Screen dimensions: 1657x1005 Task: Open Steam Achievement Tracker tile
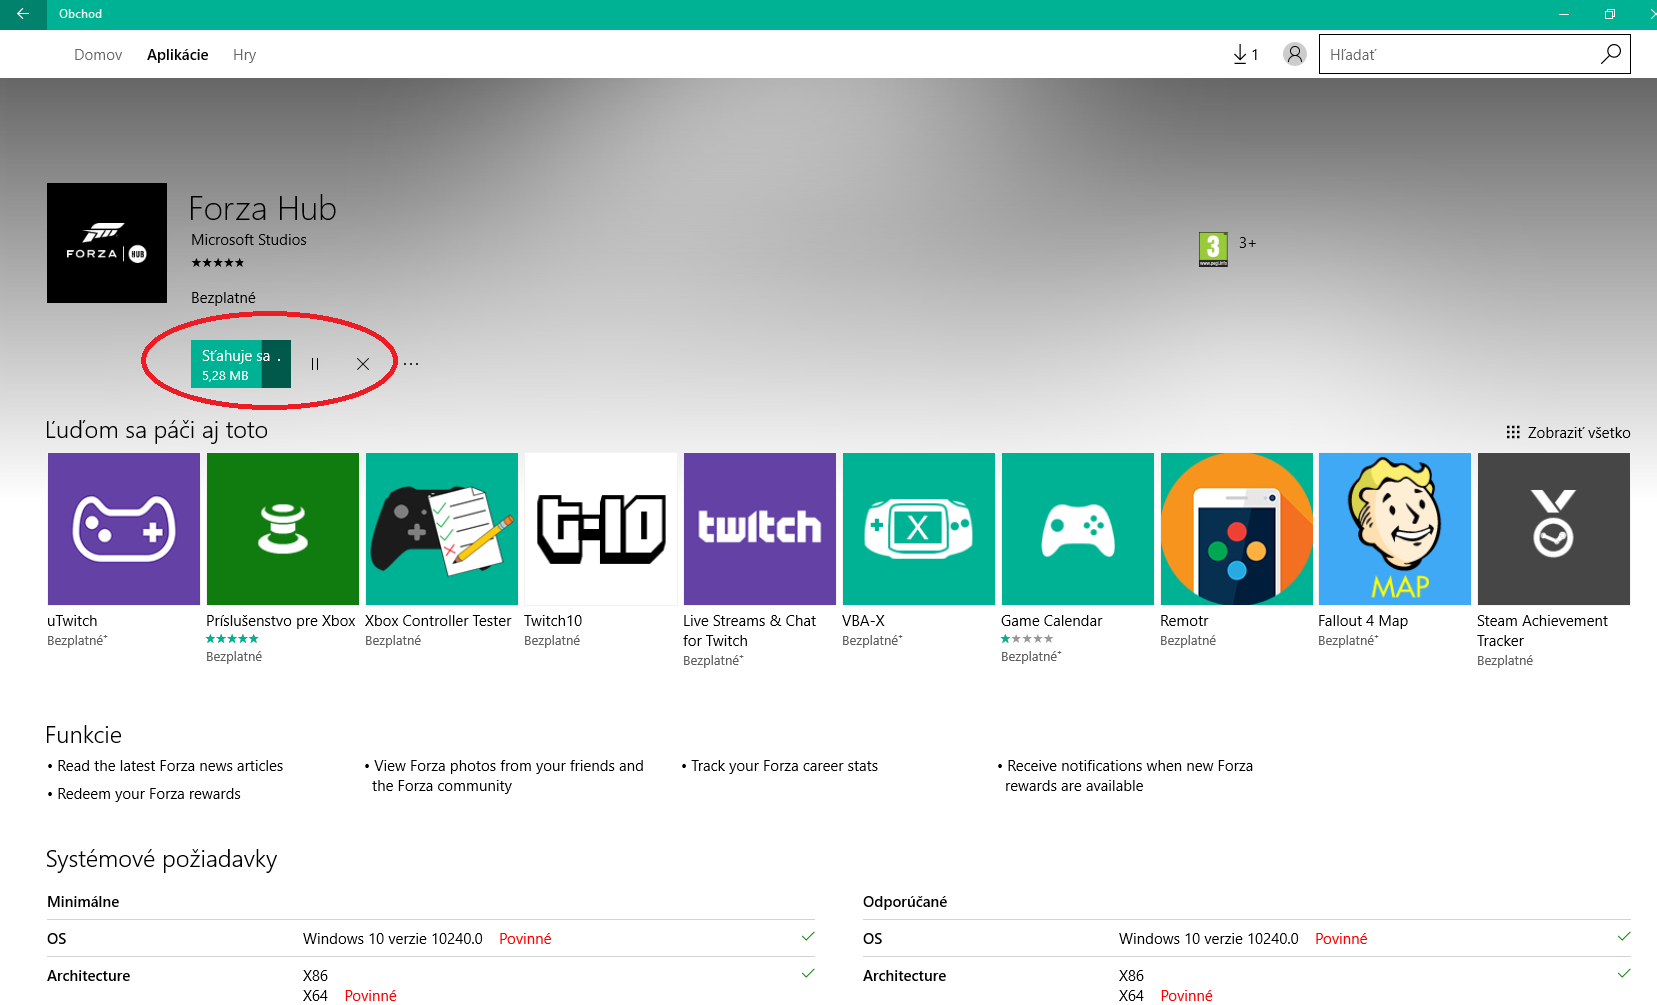[x=1554, y=529]
